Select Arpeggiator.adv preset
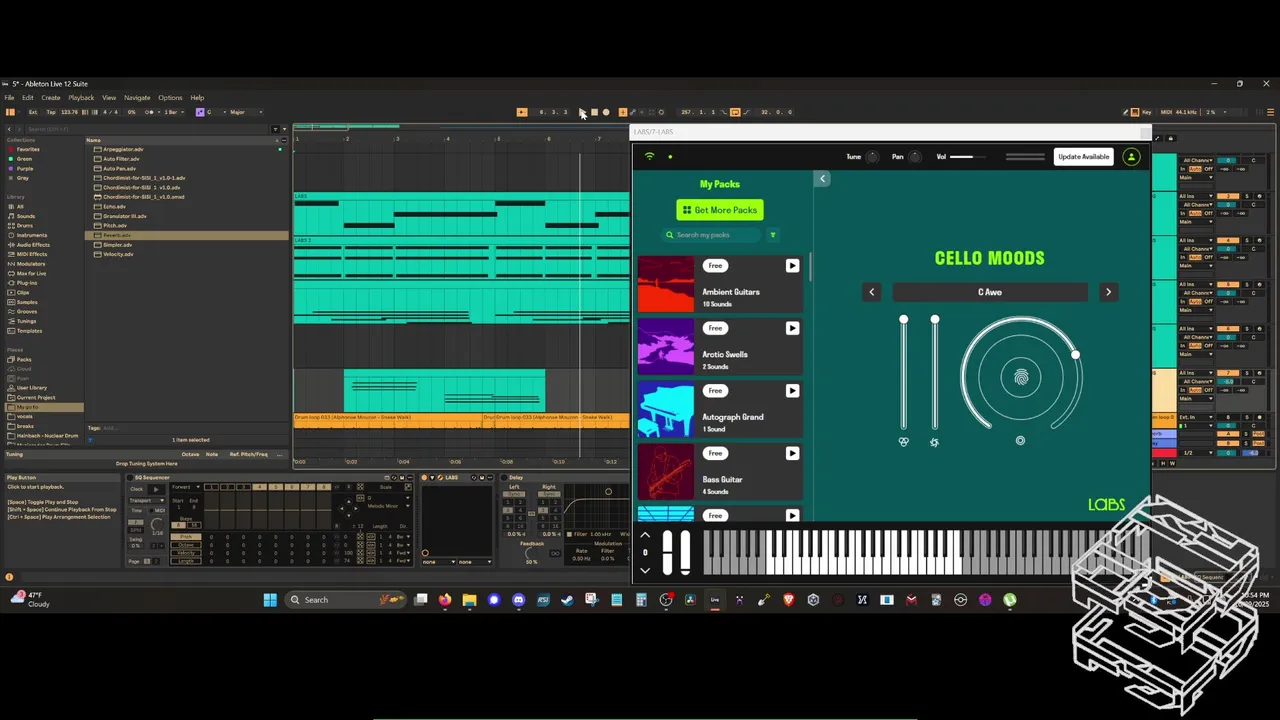The image size is (1280, 720). click(x=123, y=149)
